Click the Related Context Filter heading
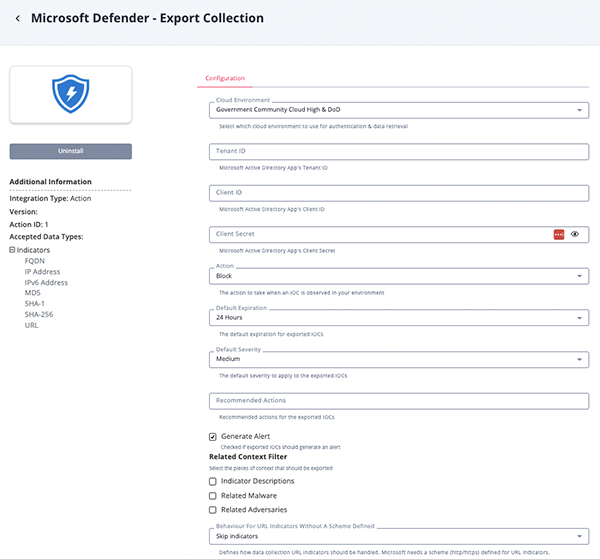This screenshot has width=600, height=560. pos(248,457)
